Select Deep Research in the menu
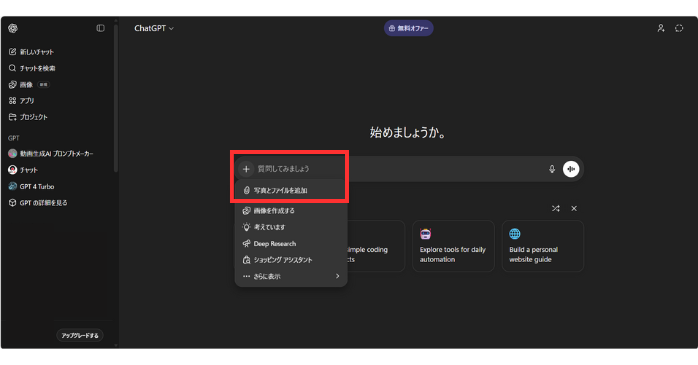The image size is (698, 365). (291, 243)
